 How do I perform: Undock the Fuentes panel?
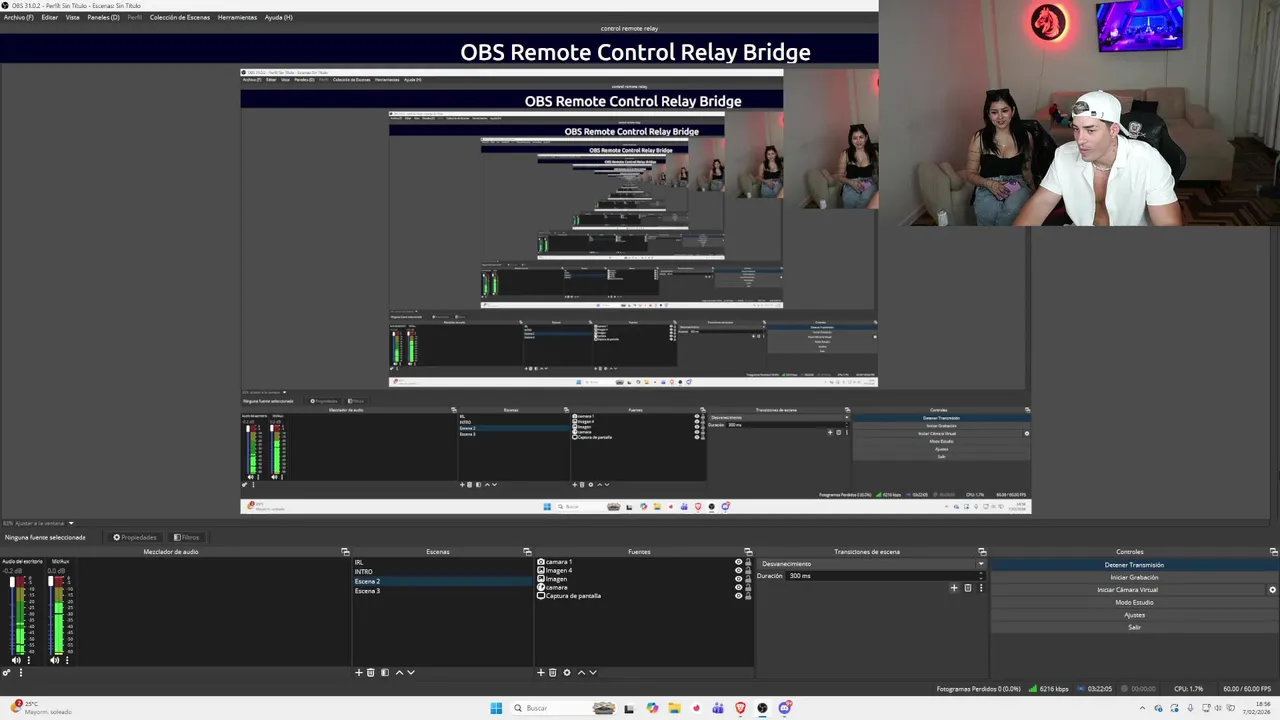coord(748,552)
